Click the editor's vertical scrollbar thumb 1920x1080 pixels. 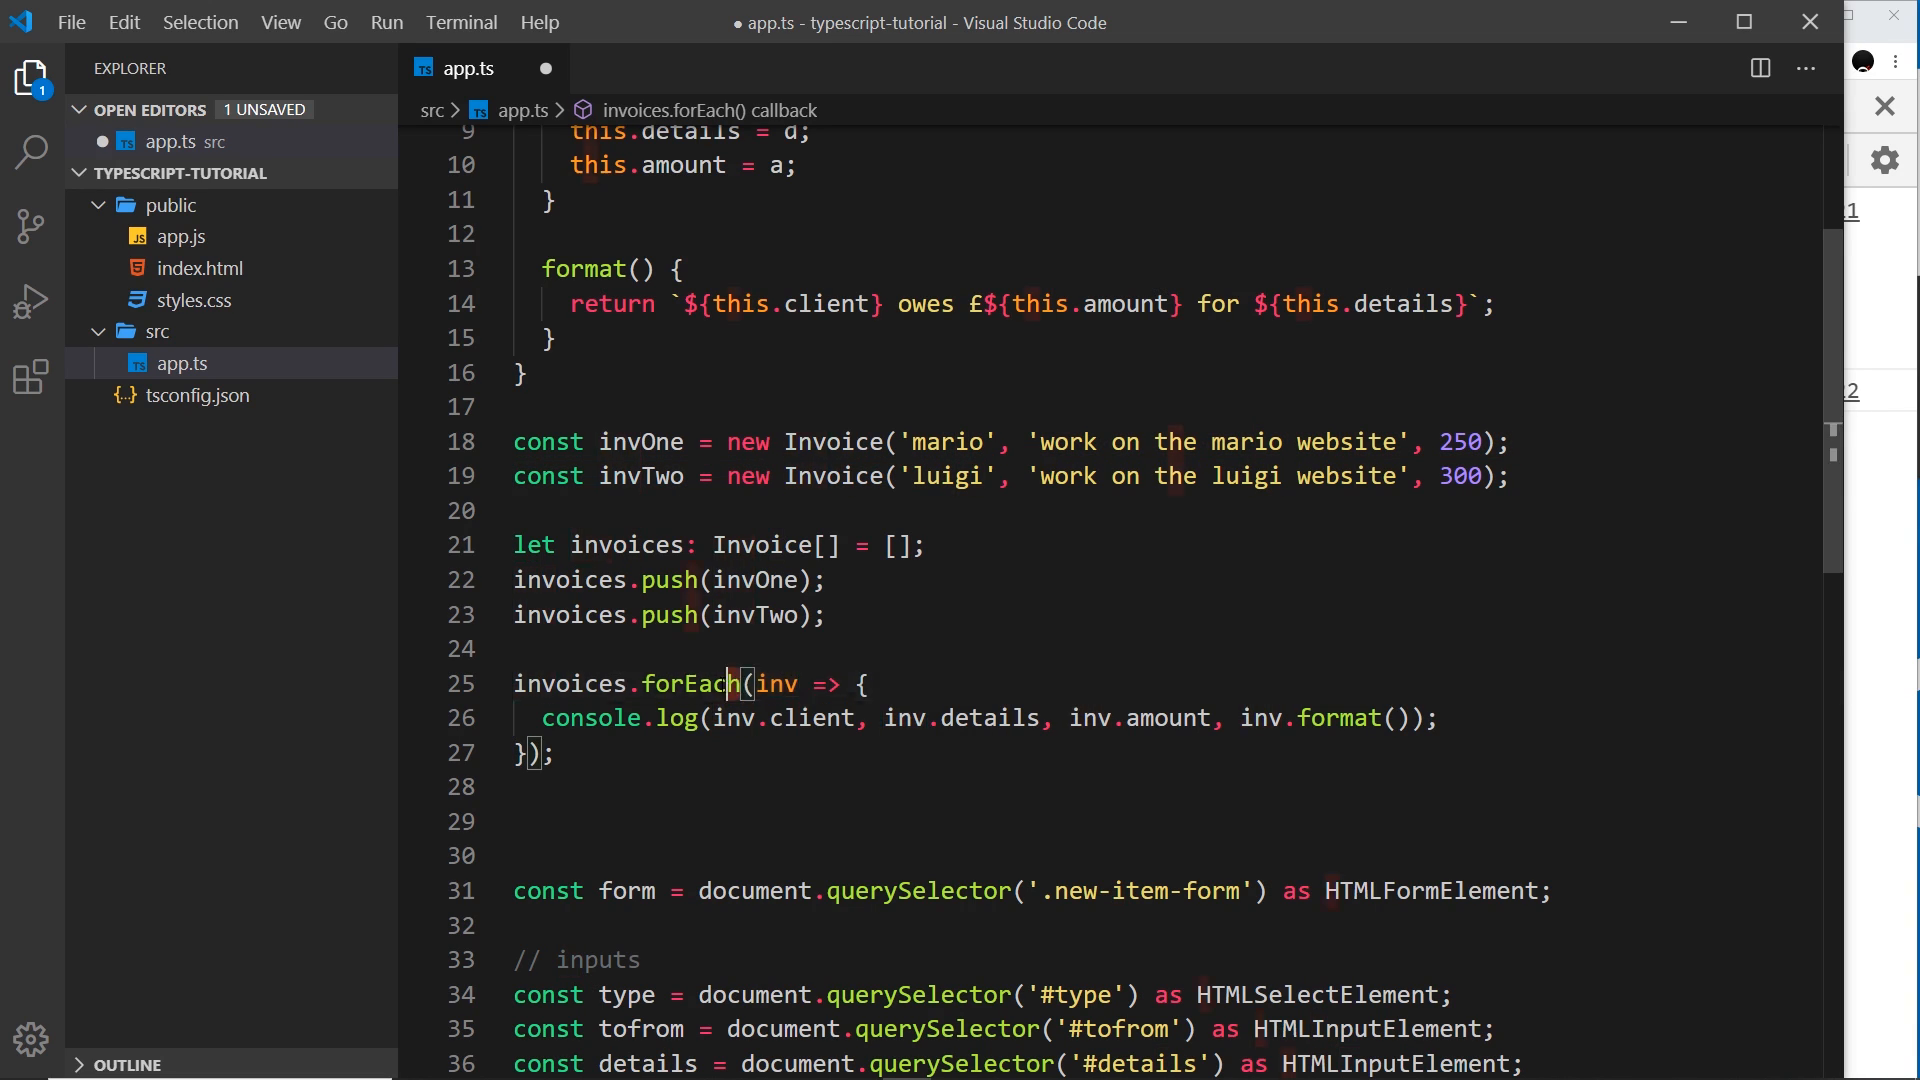[x=1832, y=400]
